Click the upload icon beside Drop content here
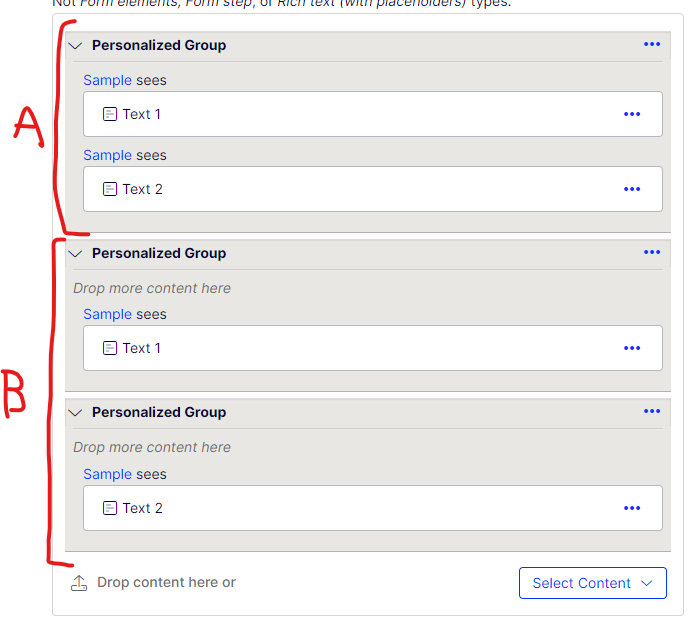This screenshot has height=621, width=699. 79,583
